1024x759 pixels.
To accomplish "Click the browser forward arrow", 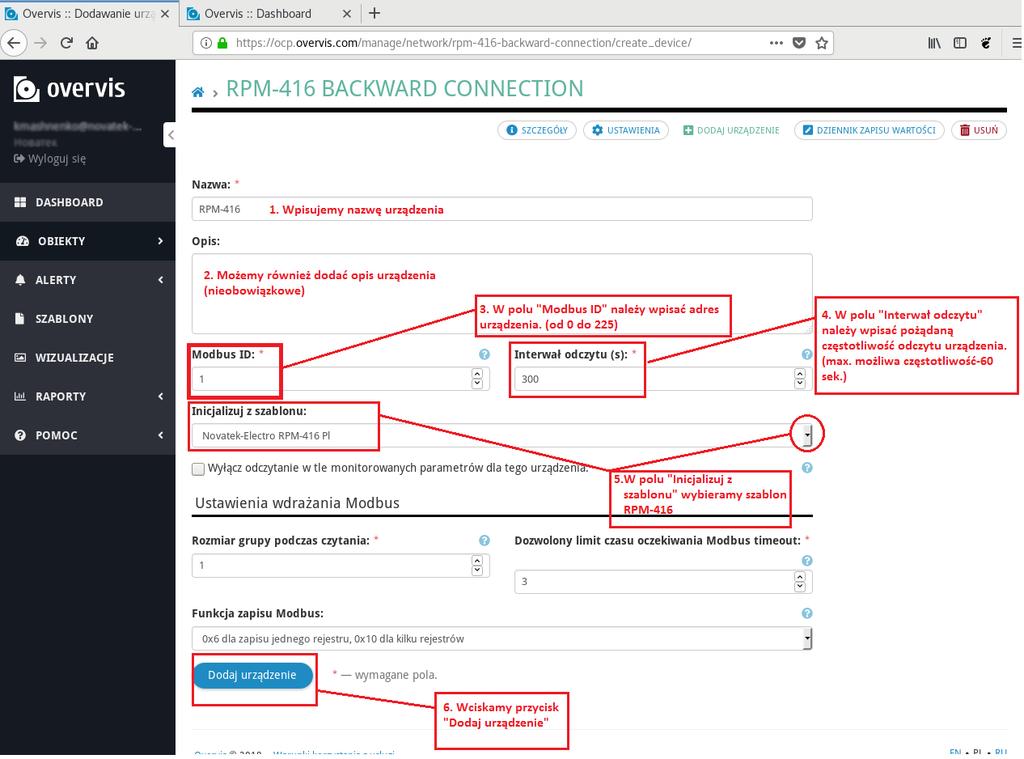I will (x=40, y=43).
